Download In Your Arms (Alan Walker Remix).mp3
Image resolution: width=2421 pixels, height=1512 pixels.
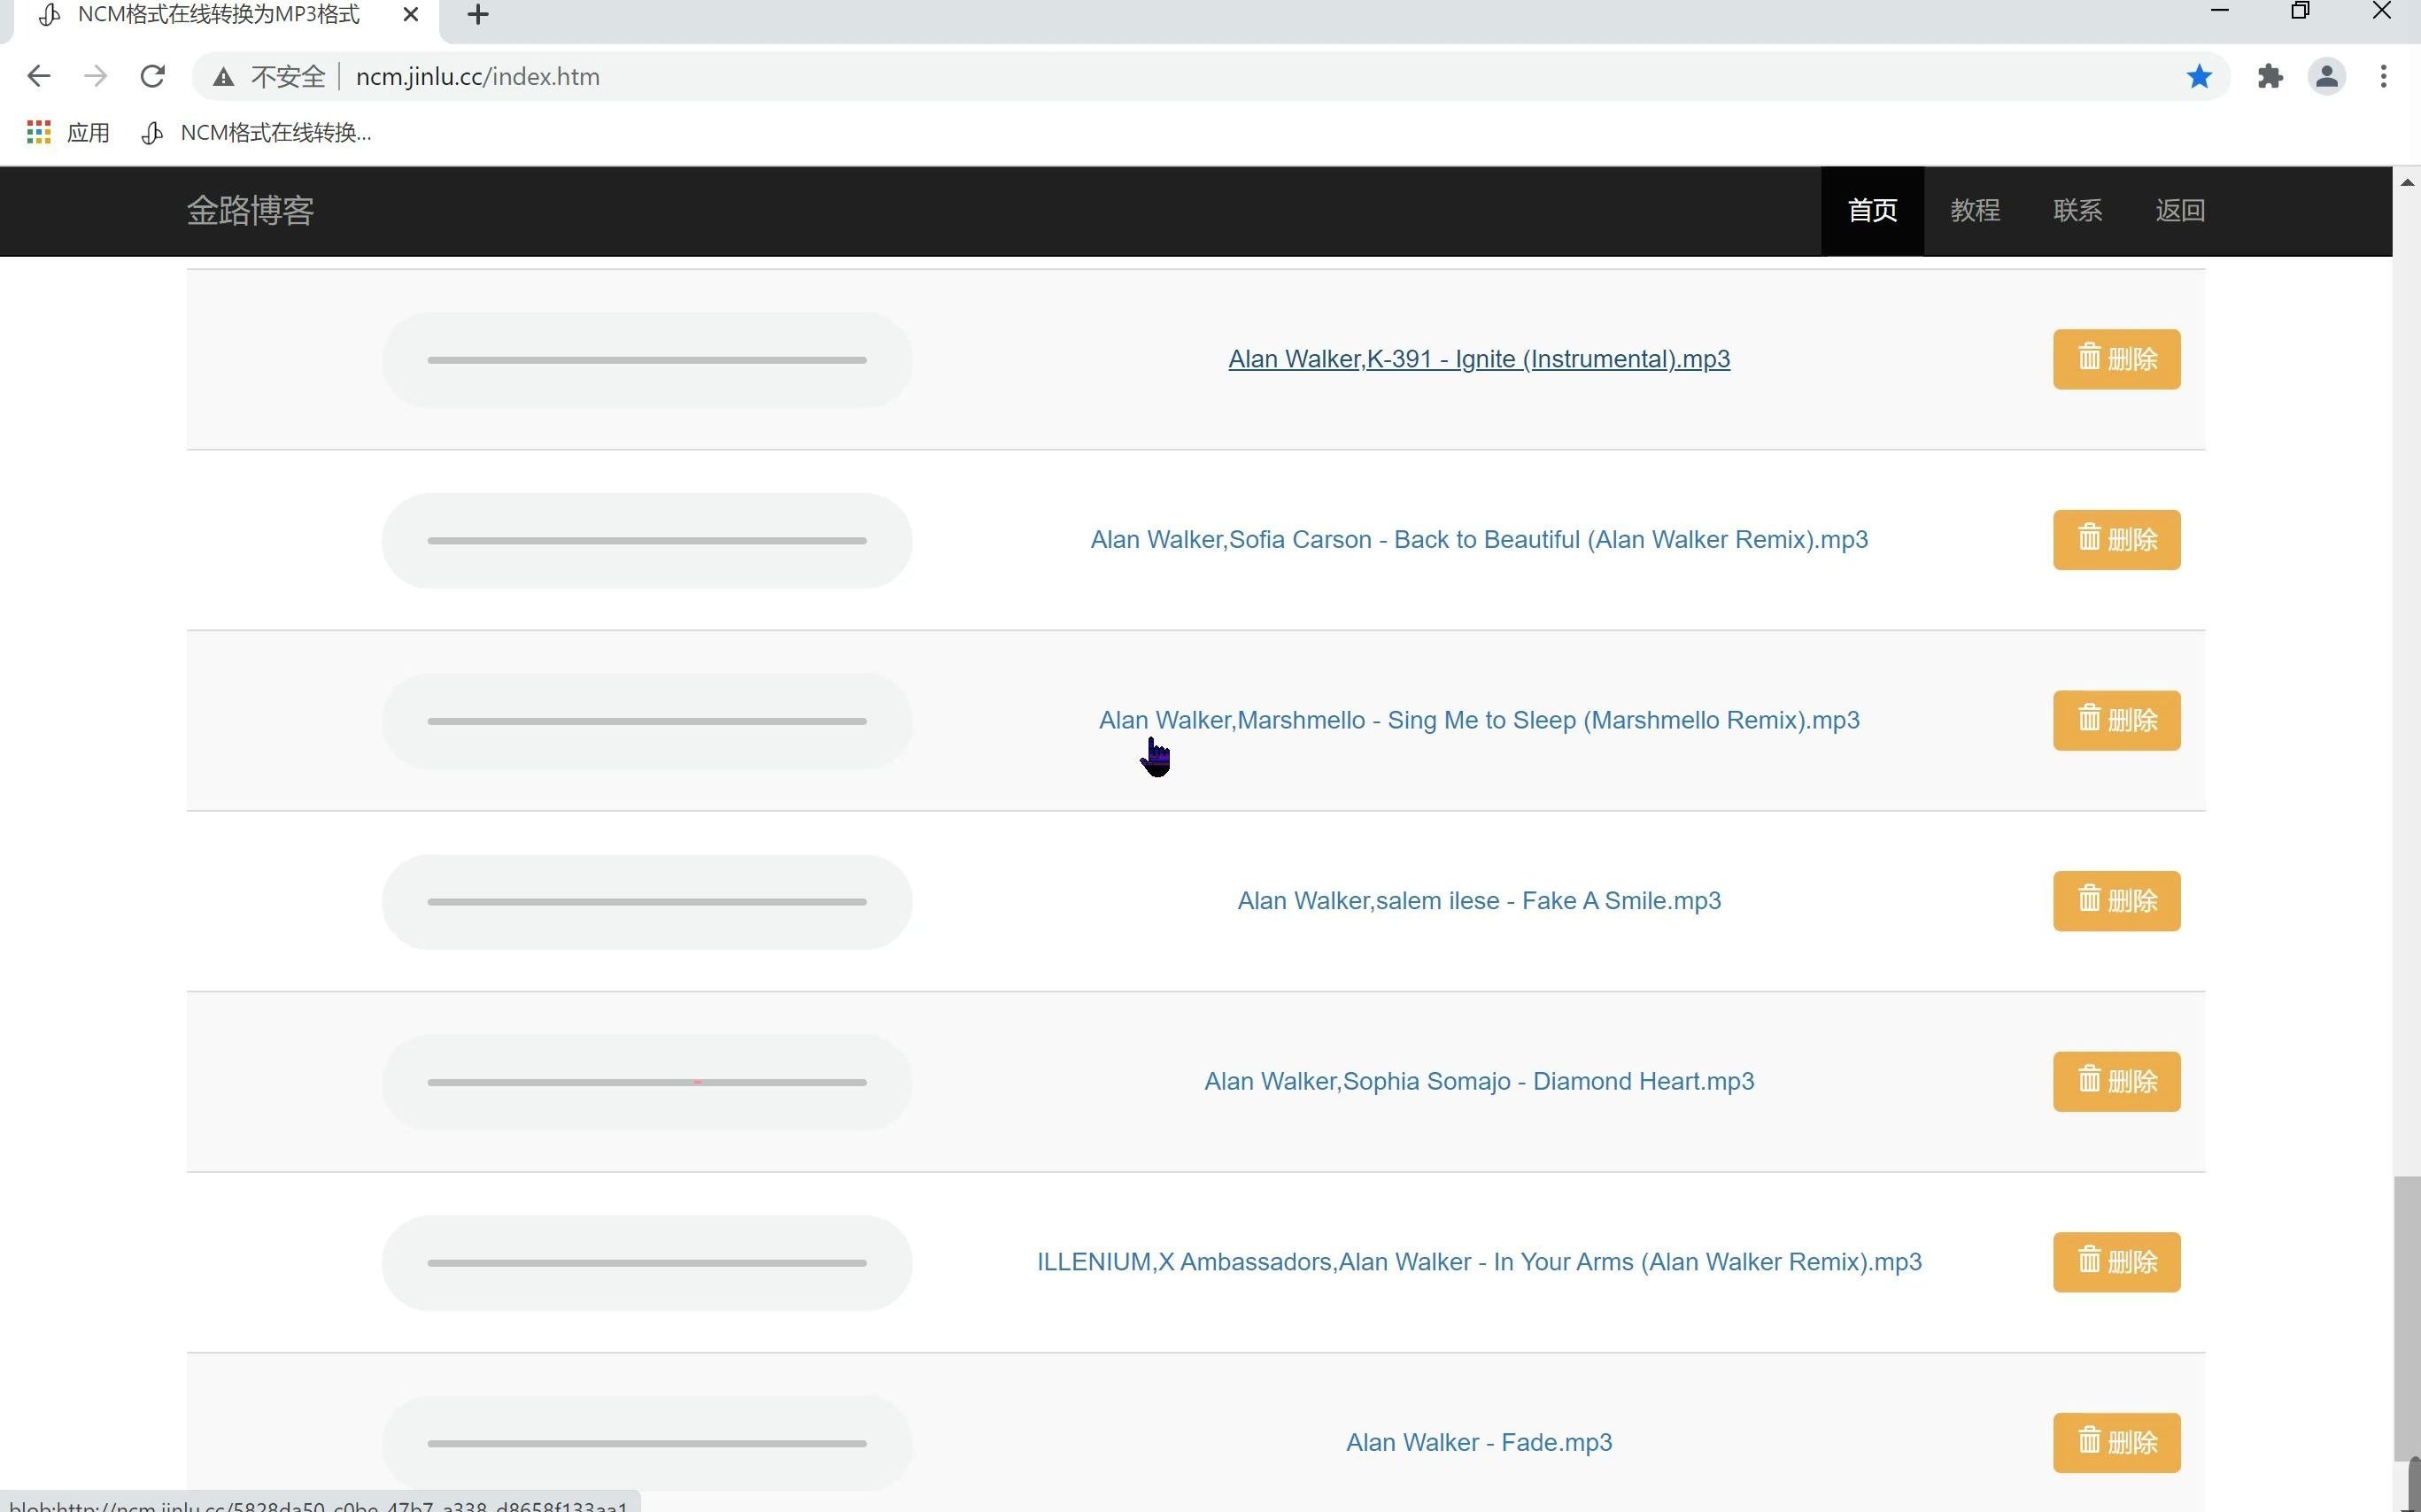point(1479,1262)
